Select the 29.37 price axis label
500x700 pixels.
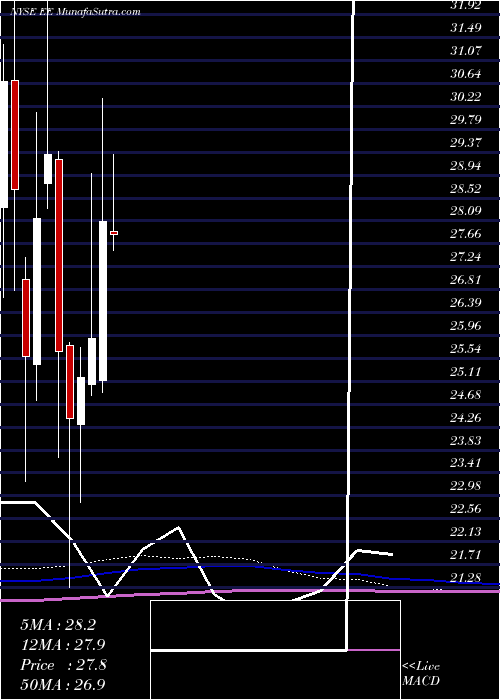coord(467,142)
